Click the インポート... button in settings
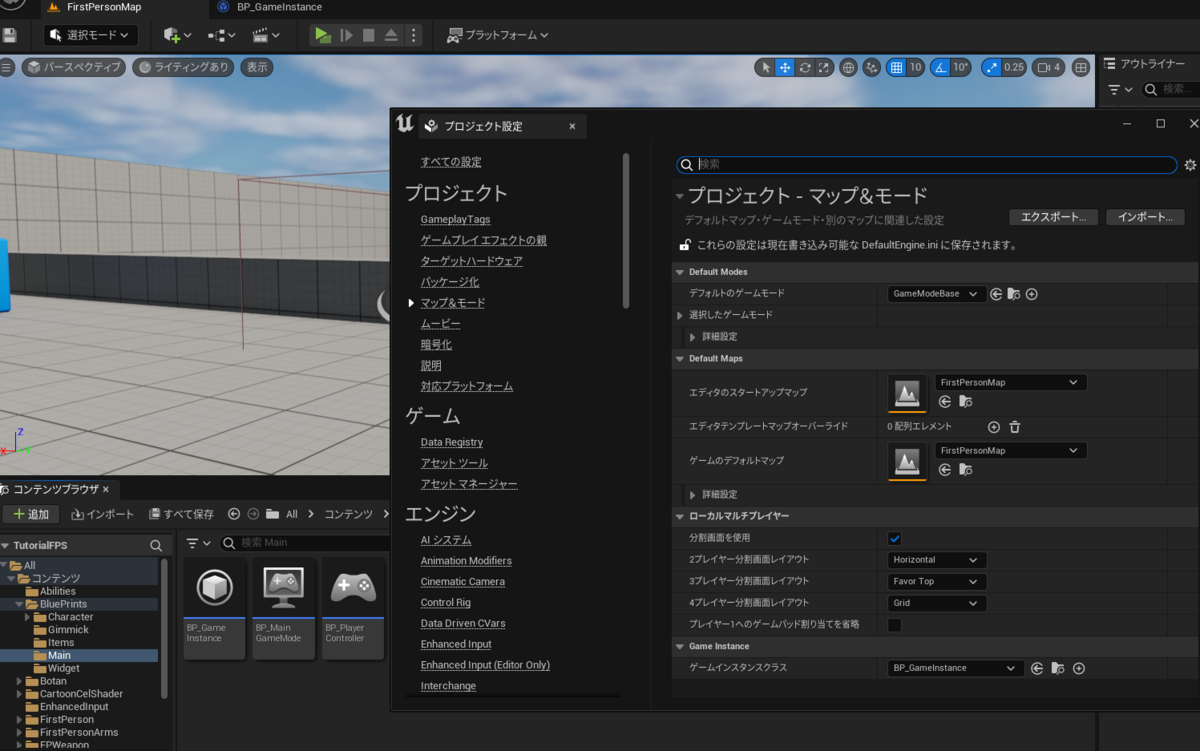 point(1145,217)
